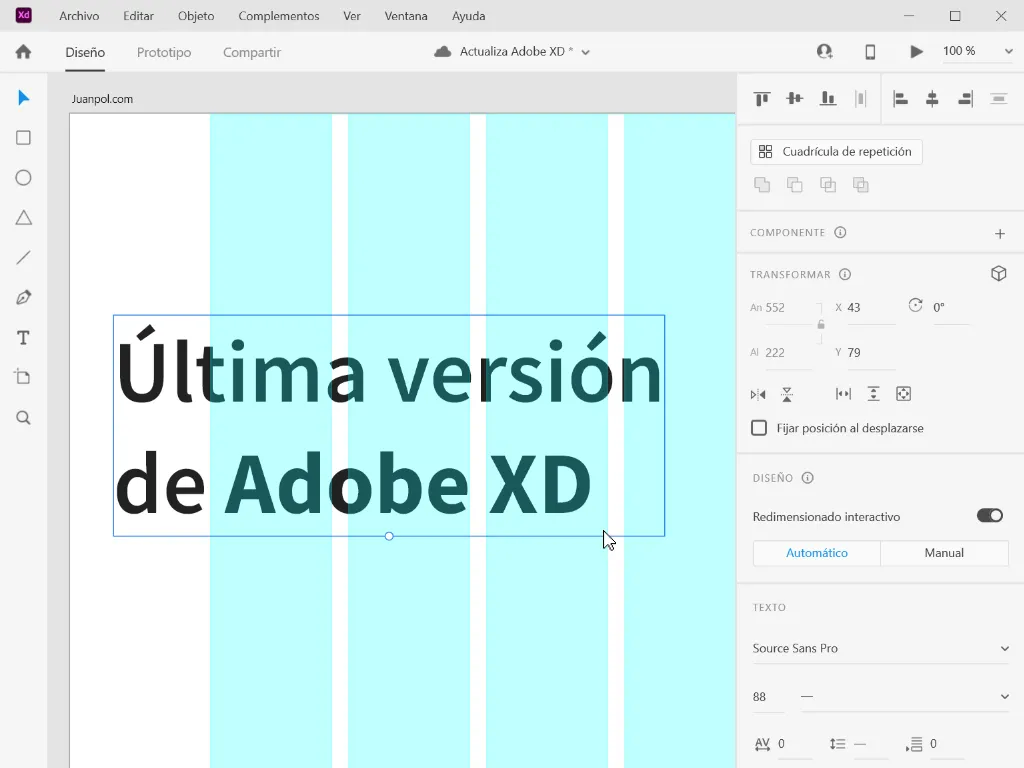Edit rotation angle field
This screenshot has width=1024, height=768.
pyautogui.click(x=950, y=308)
